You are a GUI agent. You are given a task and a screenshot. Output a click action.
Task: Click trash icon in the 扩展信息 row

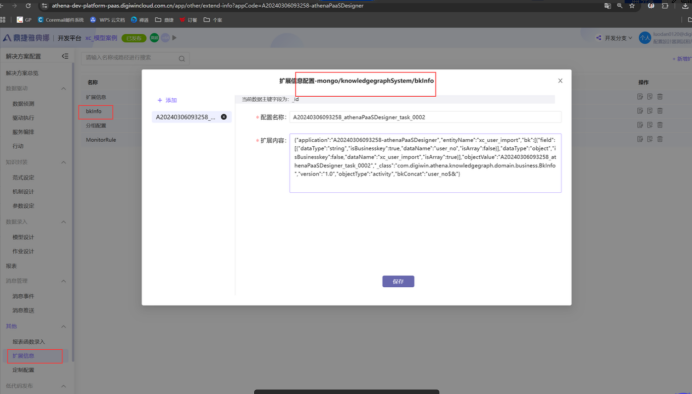click(660, 97)
